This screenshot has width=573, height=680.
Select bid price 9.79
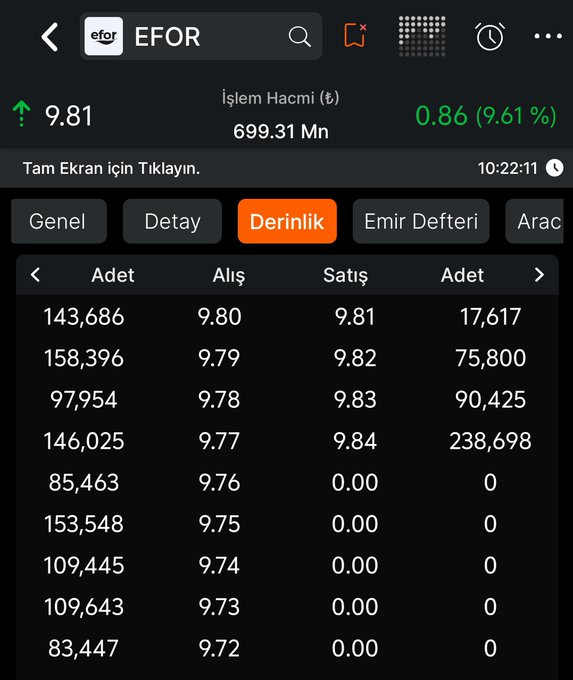tap(219, 358)
